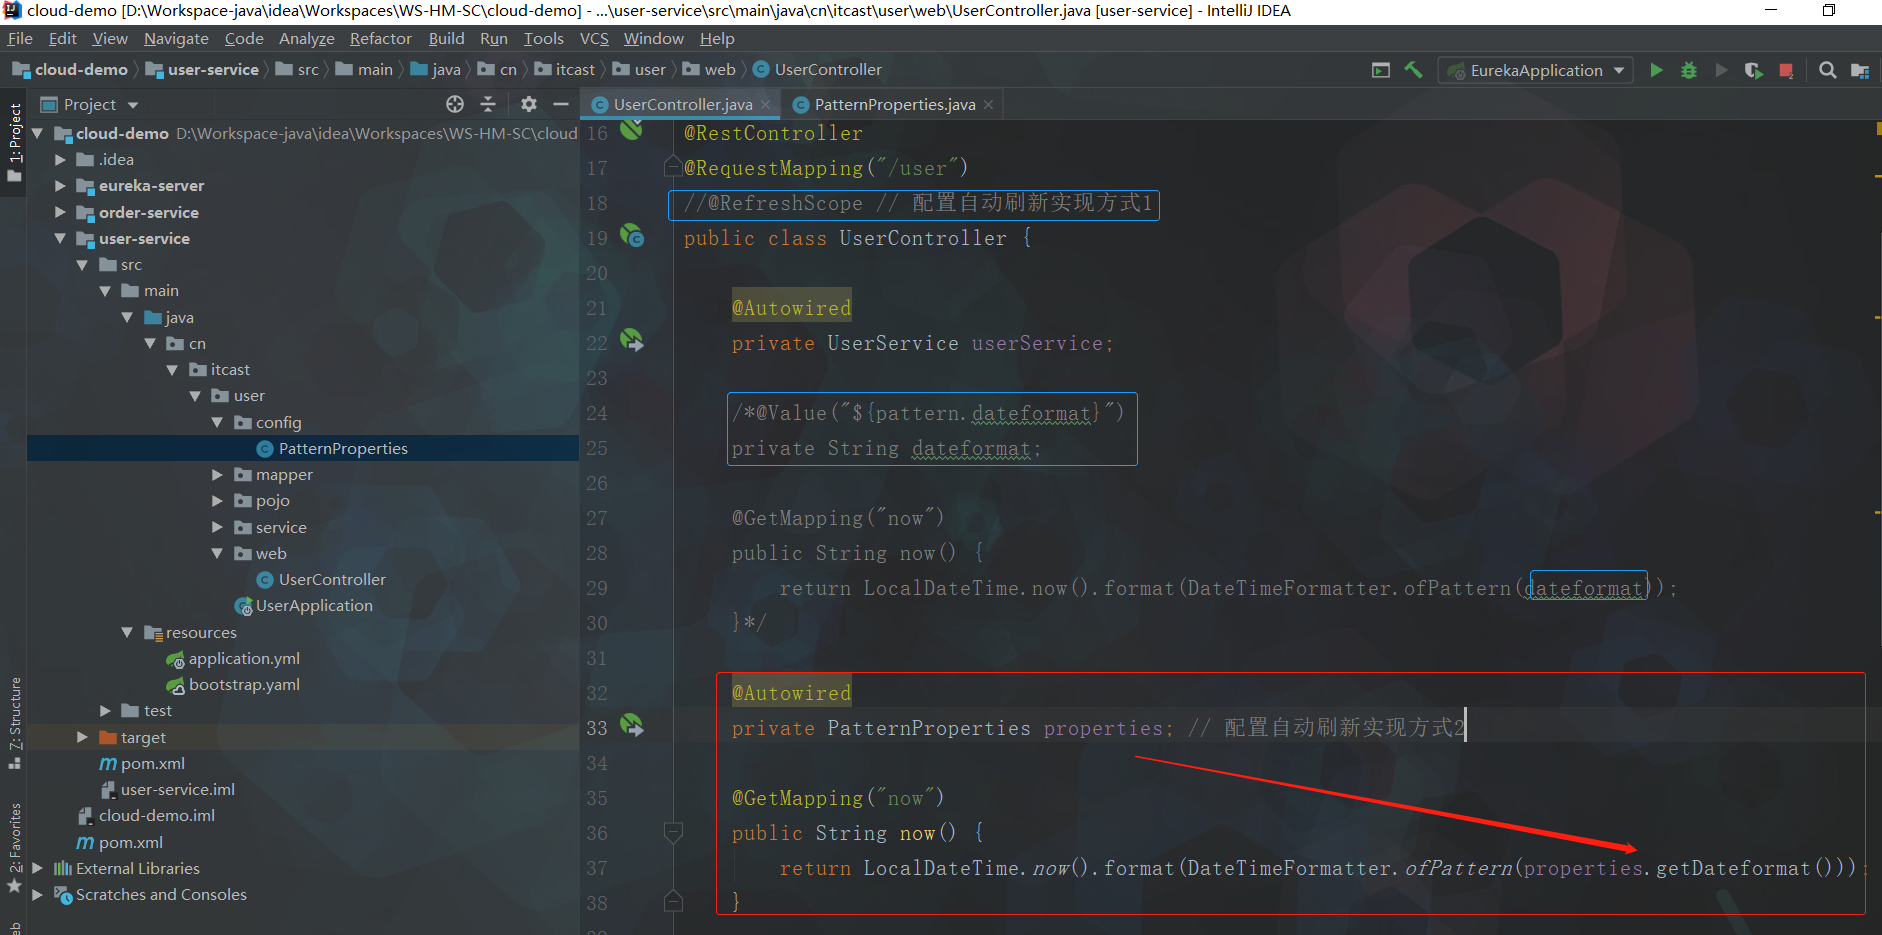Image resolution: width=1882 pixels, height=935 pixels.
Task: Fold the now() method at line 36
Action: [x=673, y=831]
